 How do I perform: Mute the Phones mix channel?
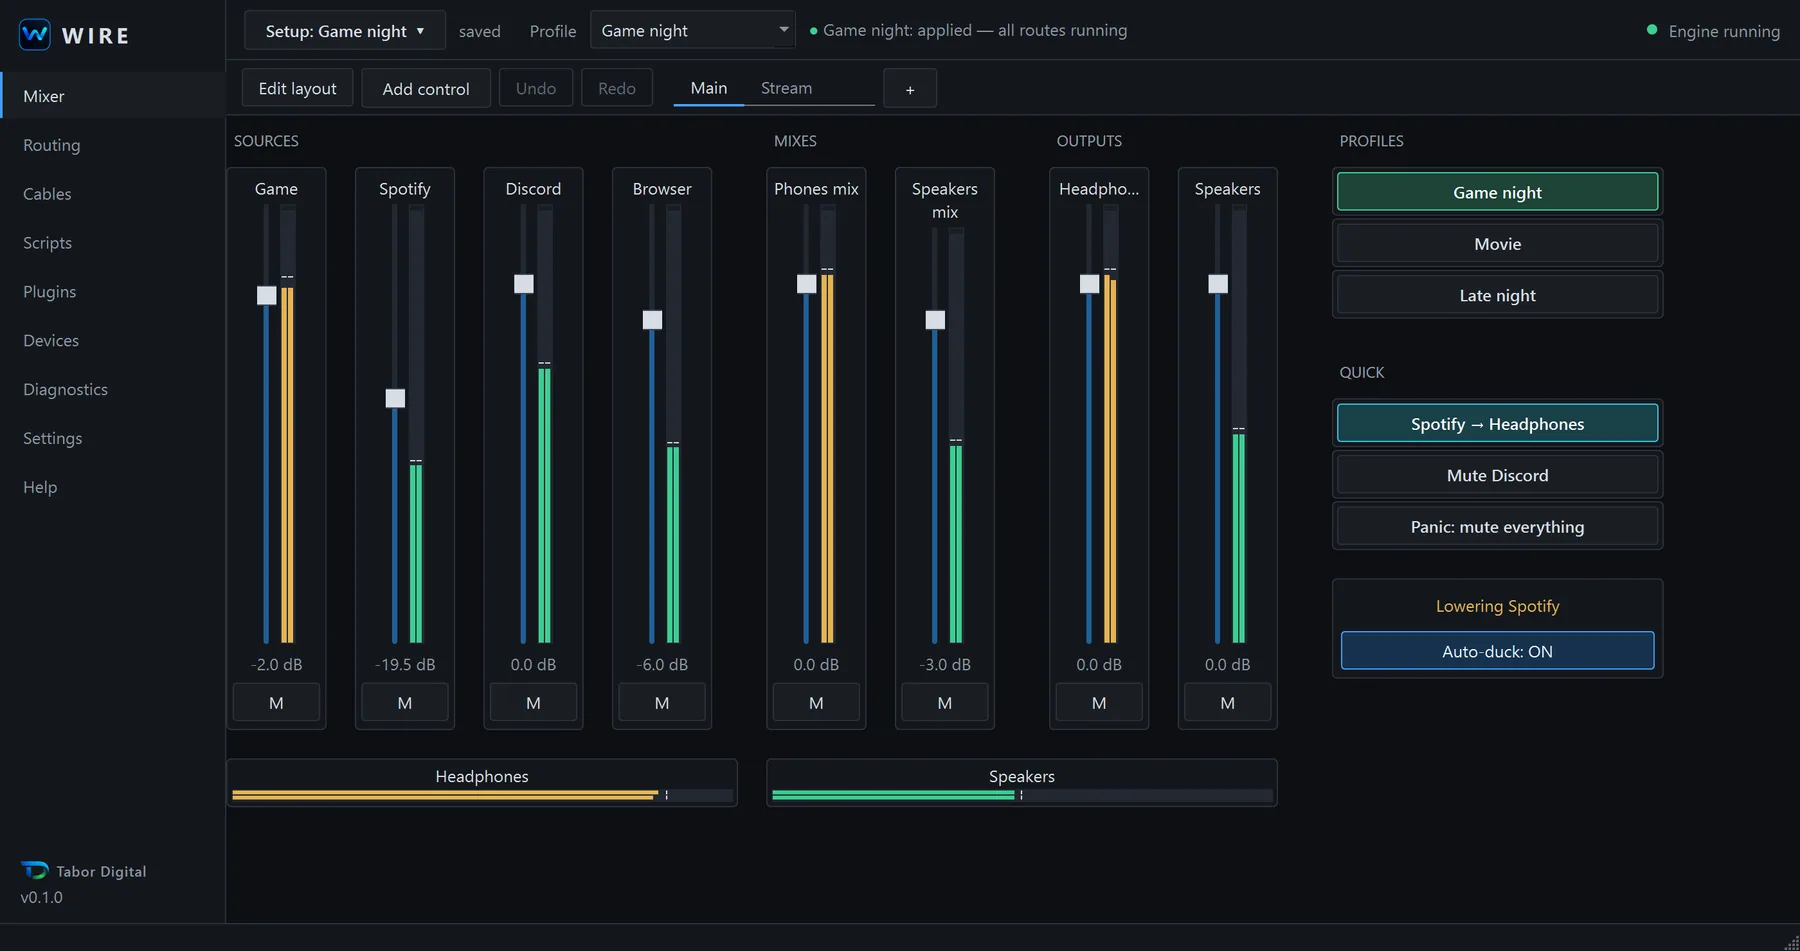(816, 703)
